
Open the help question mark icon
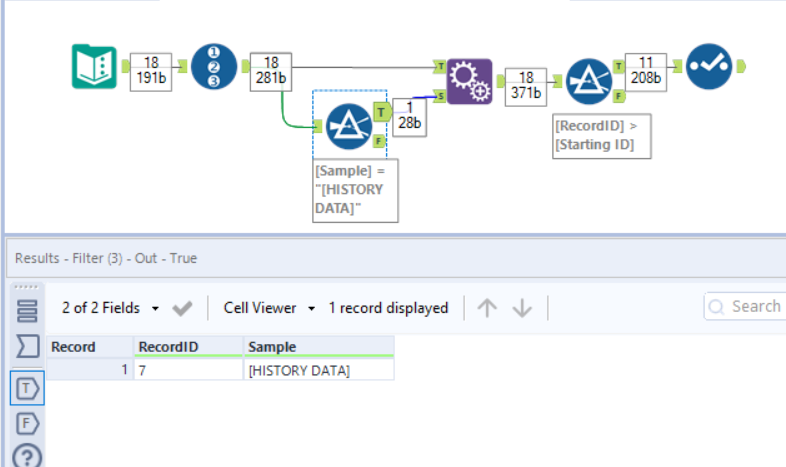(27, 456)
